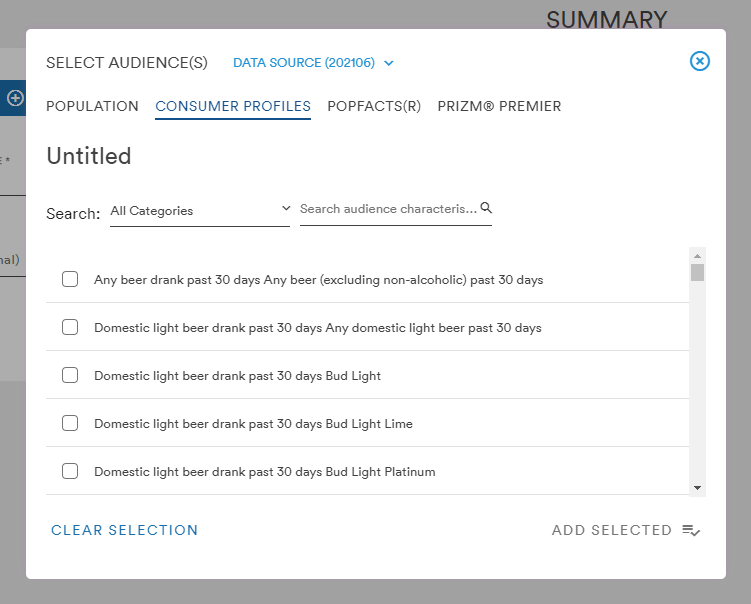751x604 pixels.
Task: Tick checkbox for the 'days Bud Light' row
Action: pos(70,375)
